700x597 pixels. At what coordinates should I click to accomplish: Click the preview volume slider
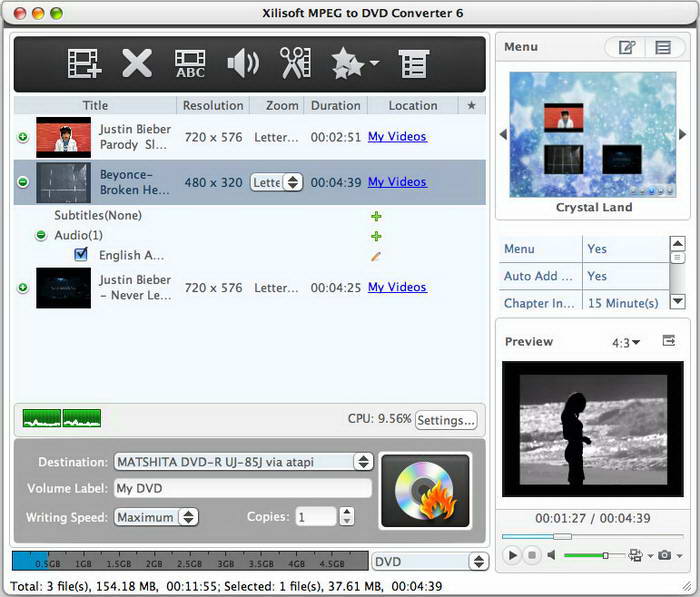(594, 555)
